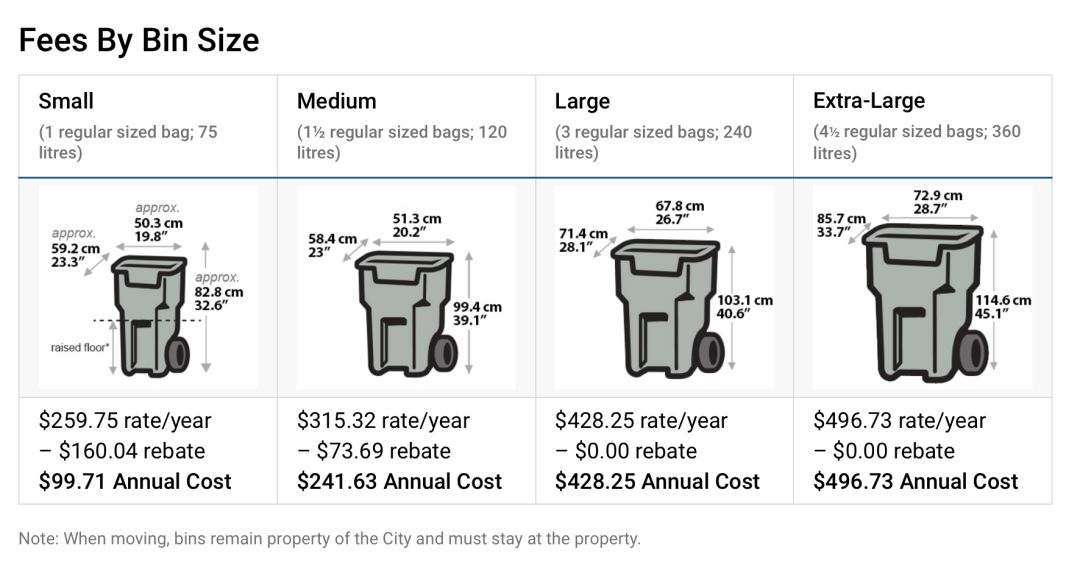Select the Large column heading
The width and height of the screenshot is (1080, 562).
coord(583,101)
